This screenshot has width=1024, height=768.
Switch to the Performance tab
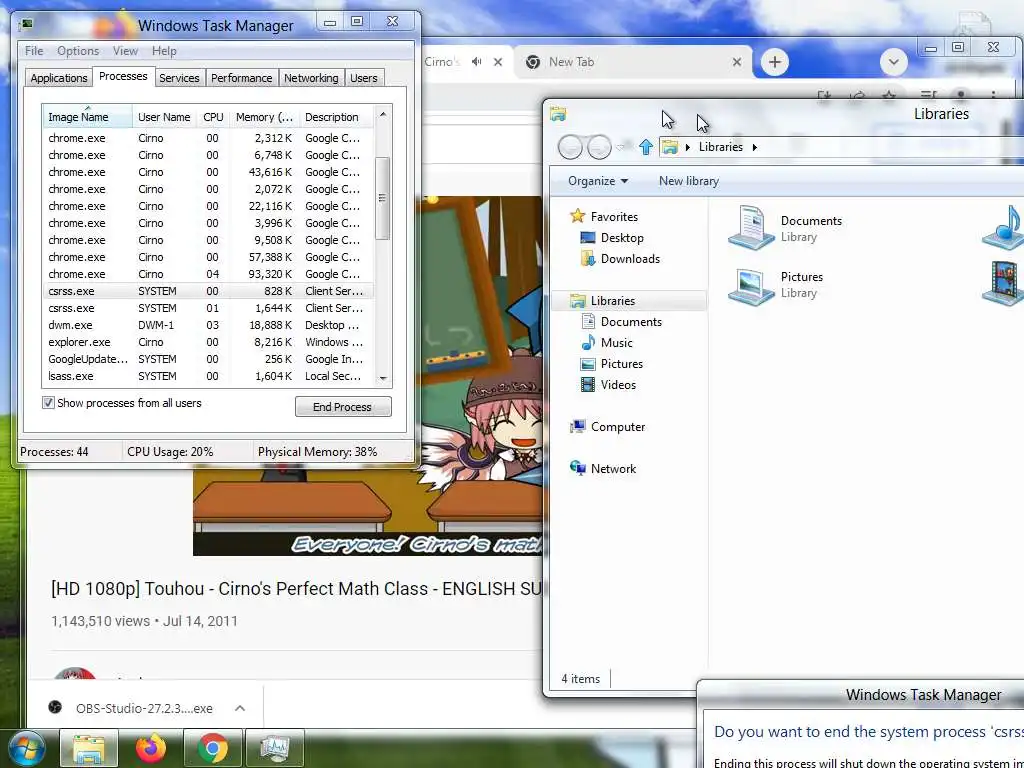(x=241, y=78)
